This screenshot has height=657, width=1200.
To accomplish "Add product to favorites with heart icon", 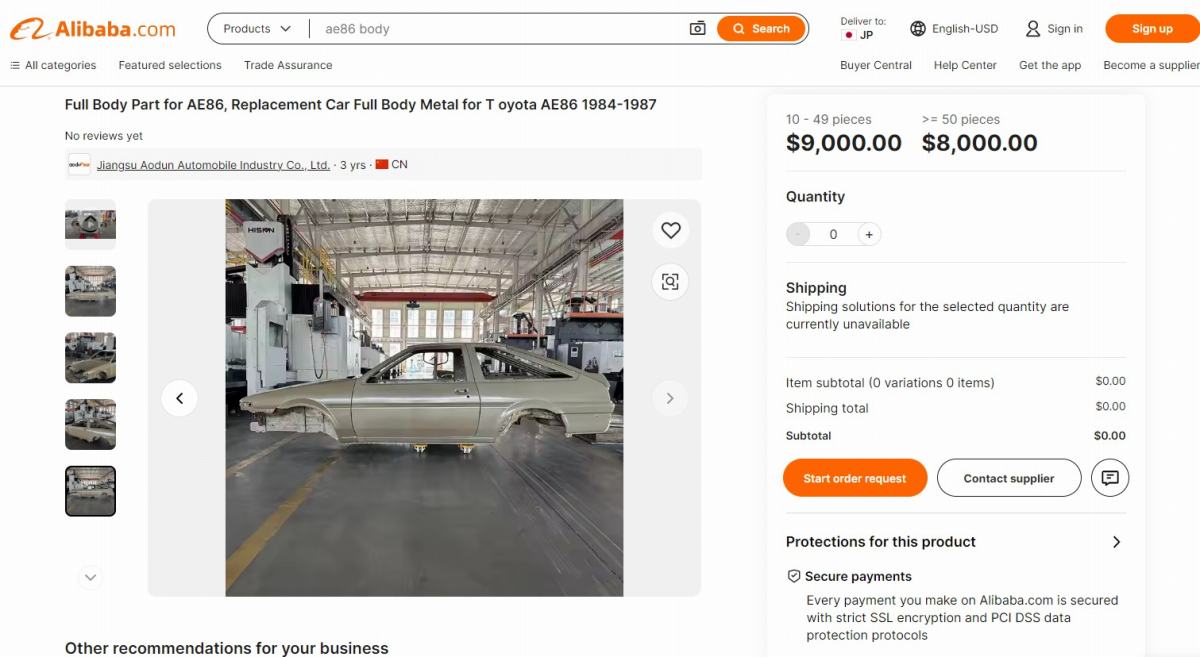I will point(671,231).
